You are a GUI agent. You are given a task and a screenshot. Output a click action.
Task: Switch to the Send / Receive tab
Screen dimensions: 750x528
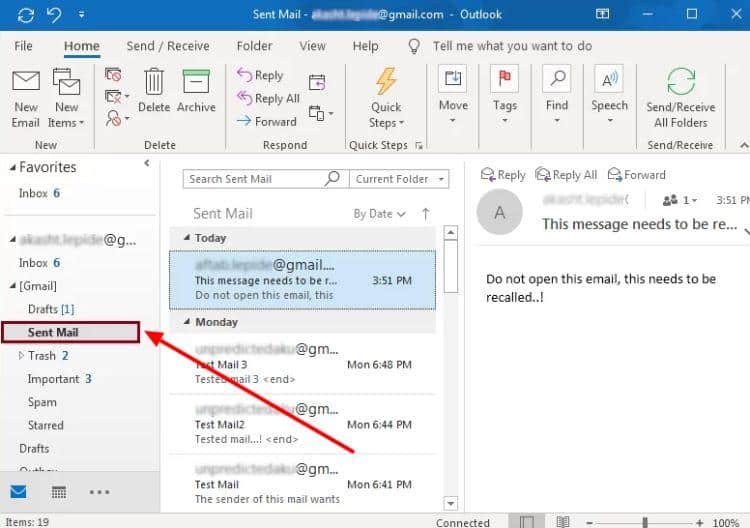[168, 46]
